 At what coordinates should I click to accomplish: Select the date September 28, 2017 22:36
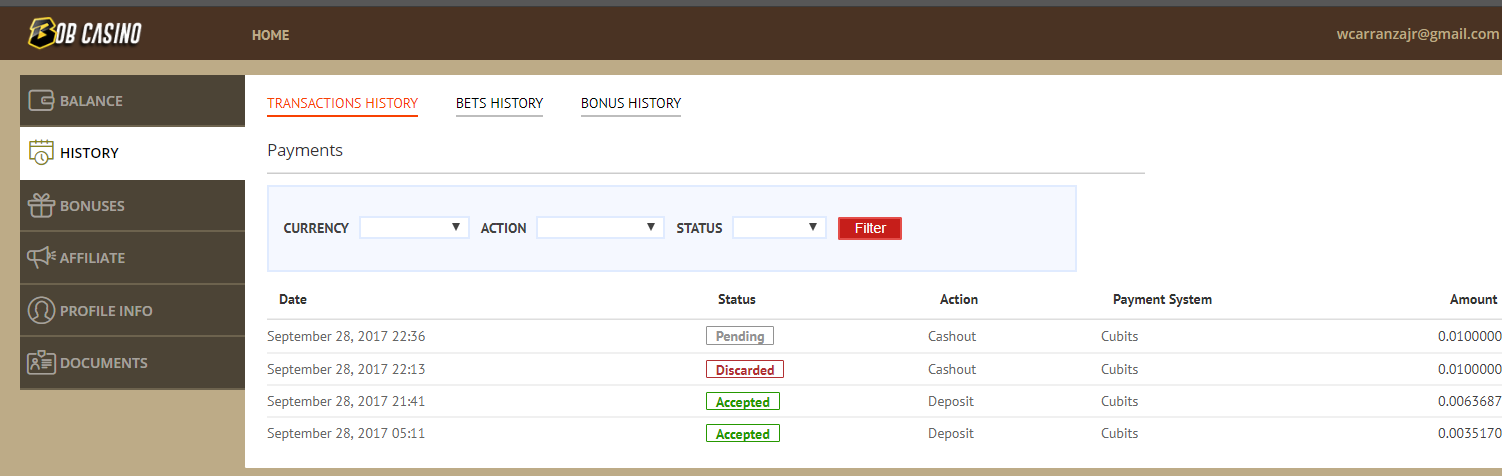coord(346,336)
